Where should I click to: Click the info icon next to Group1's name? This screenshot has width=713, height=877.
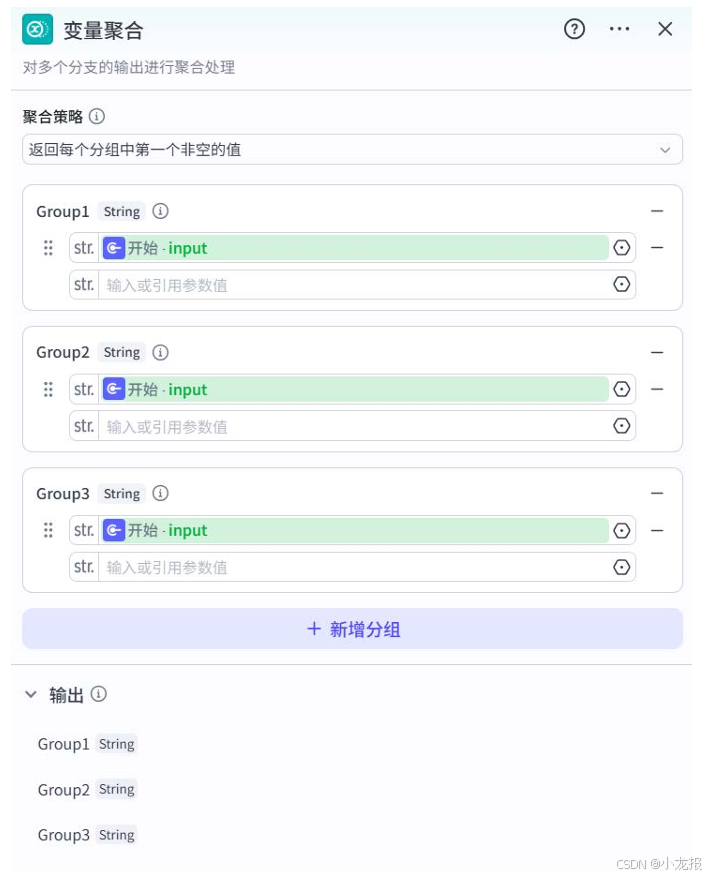[x=160, y=211]
